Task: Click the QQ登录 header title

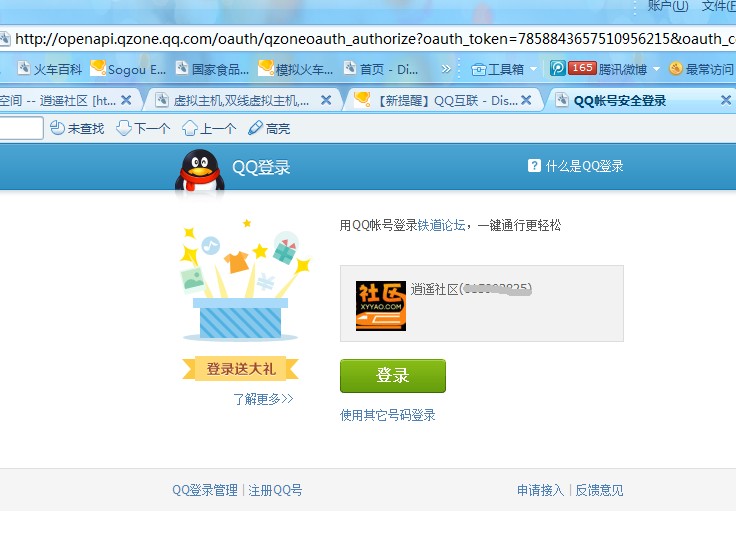Action: pyautogui.click(x=261, y=168)
